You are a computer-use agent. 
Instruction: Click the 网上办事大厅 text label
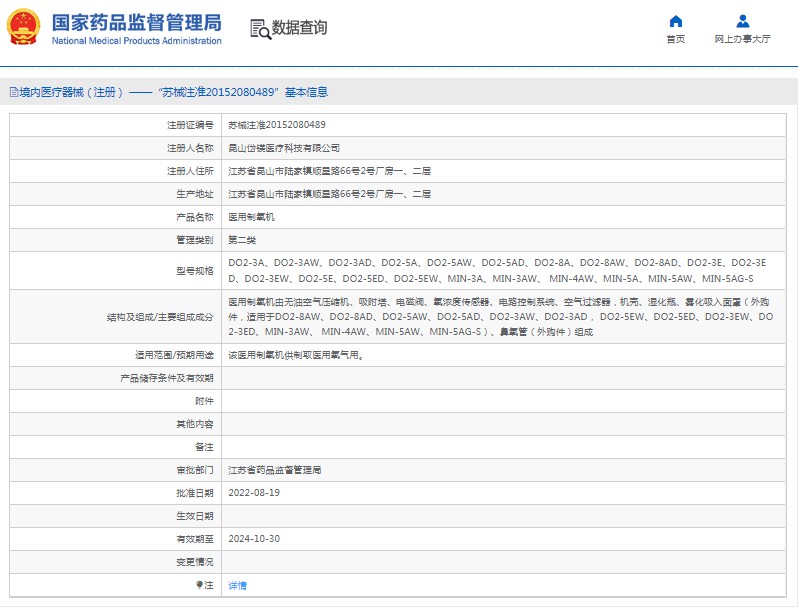[x=742, y=40]
